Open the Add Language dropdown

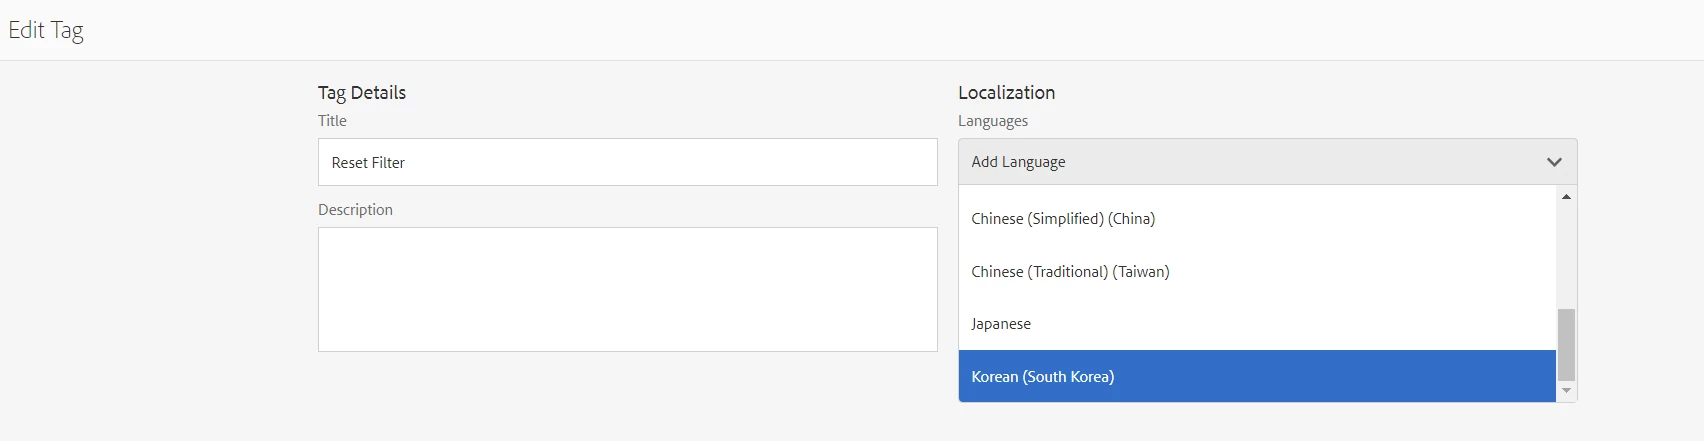1267,162
